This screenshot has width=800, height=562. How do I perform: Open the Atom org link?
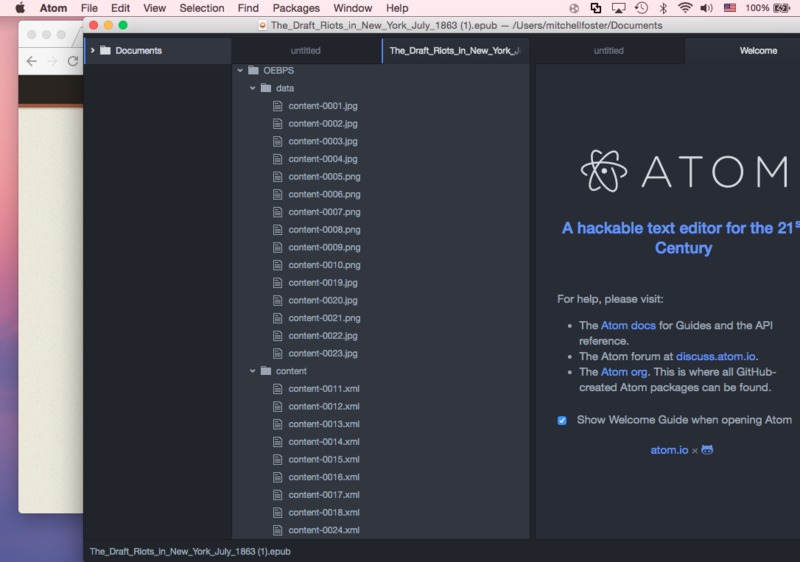pyautogui.click(x=624, y=372)
